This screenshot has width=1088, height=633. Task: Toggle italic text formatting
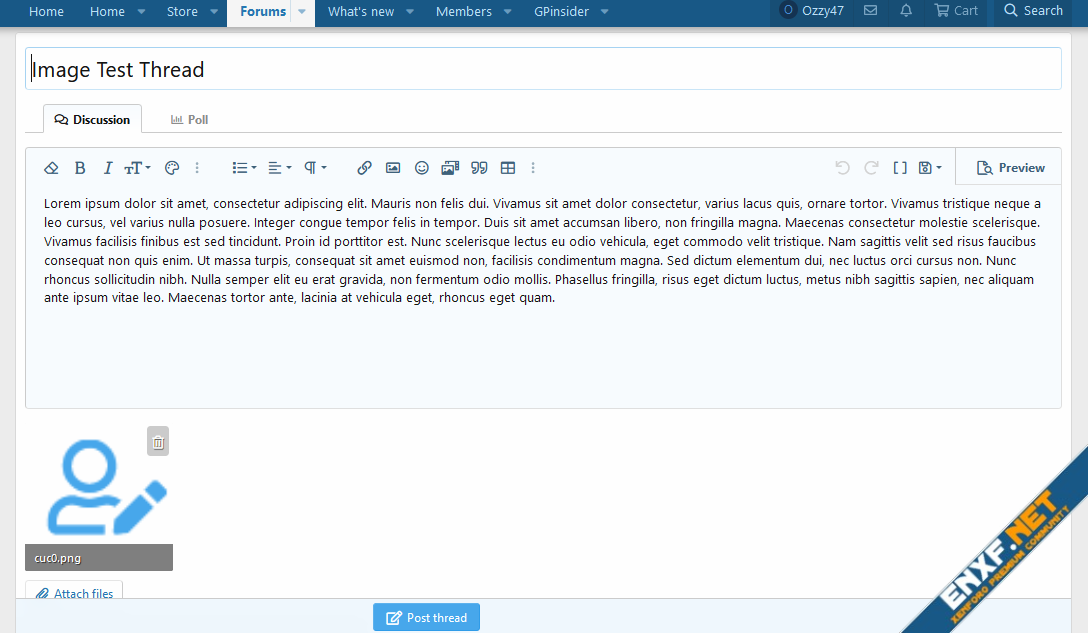107,168
